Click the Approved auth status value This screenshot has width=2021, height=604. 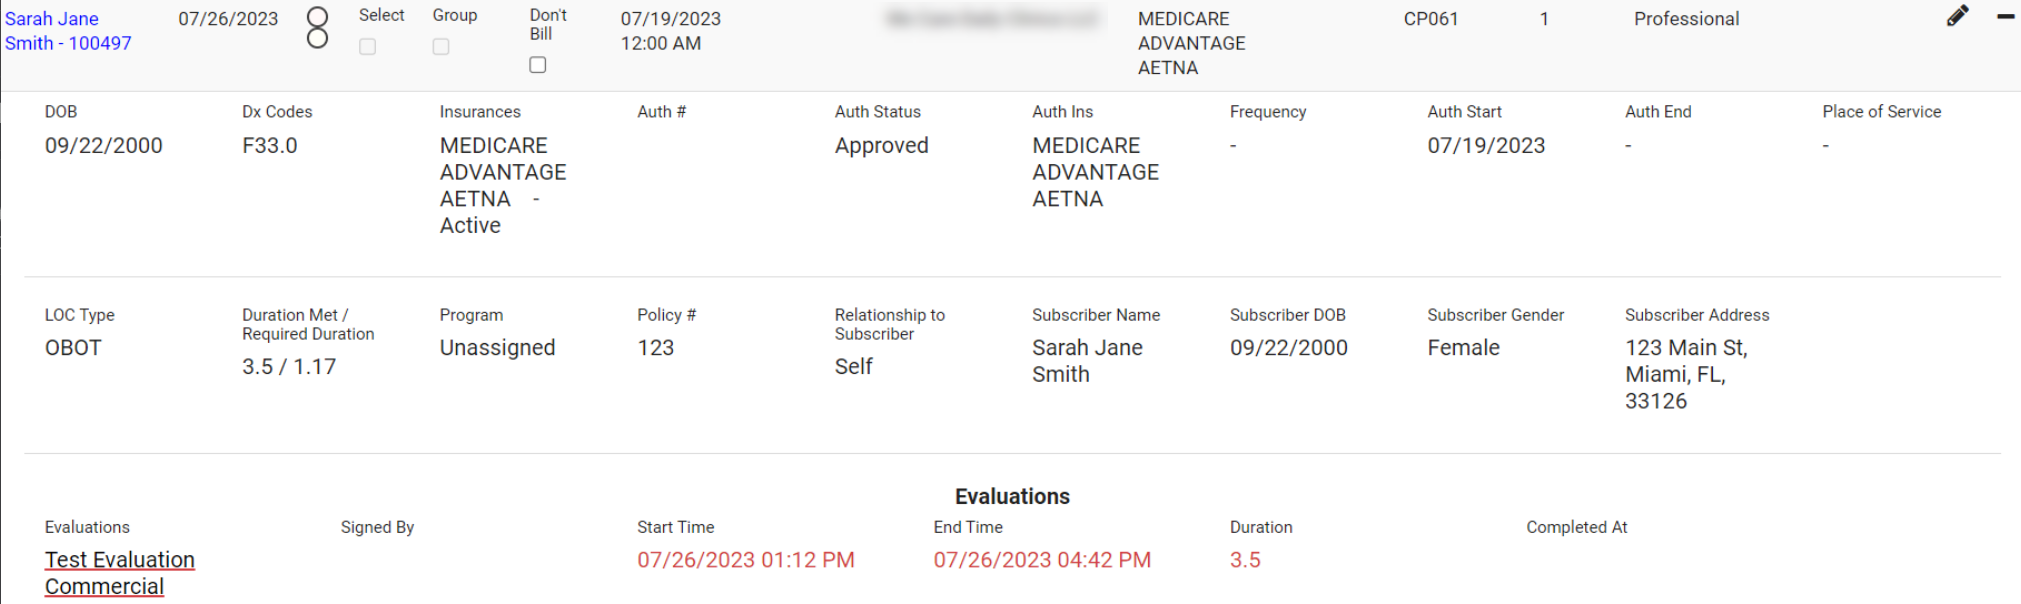pos(881,146)
